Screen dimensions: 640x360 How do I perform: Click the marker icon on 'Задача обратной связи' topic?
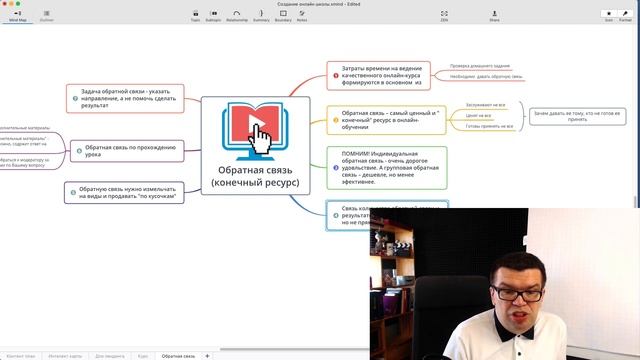(x=75, y=98)
